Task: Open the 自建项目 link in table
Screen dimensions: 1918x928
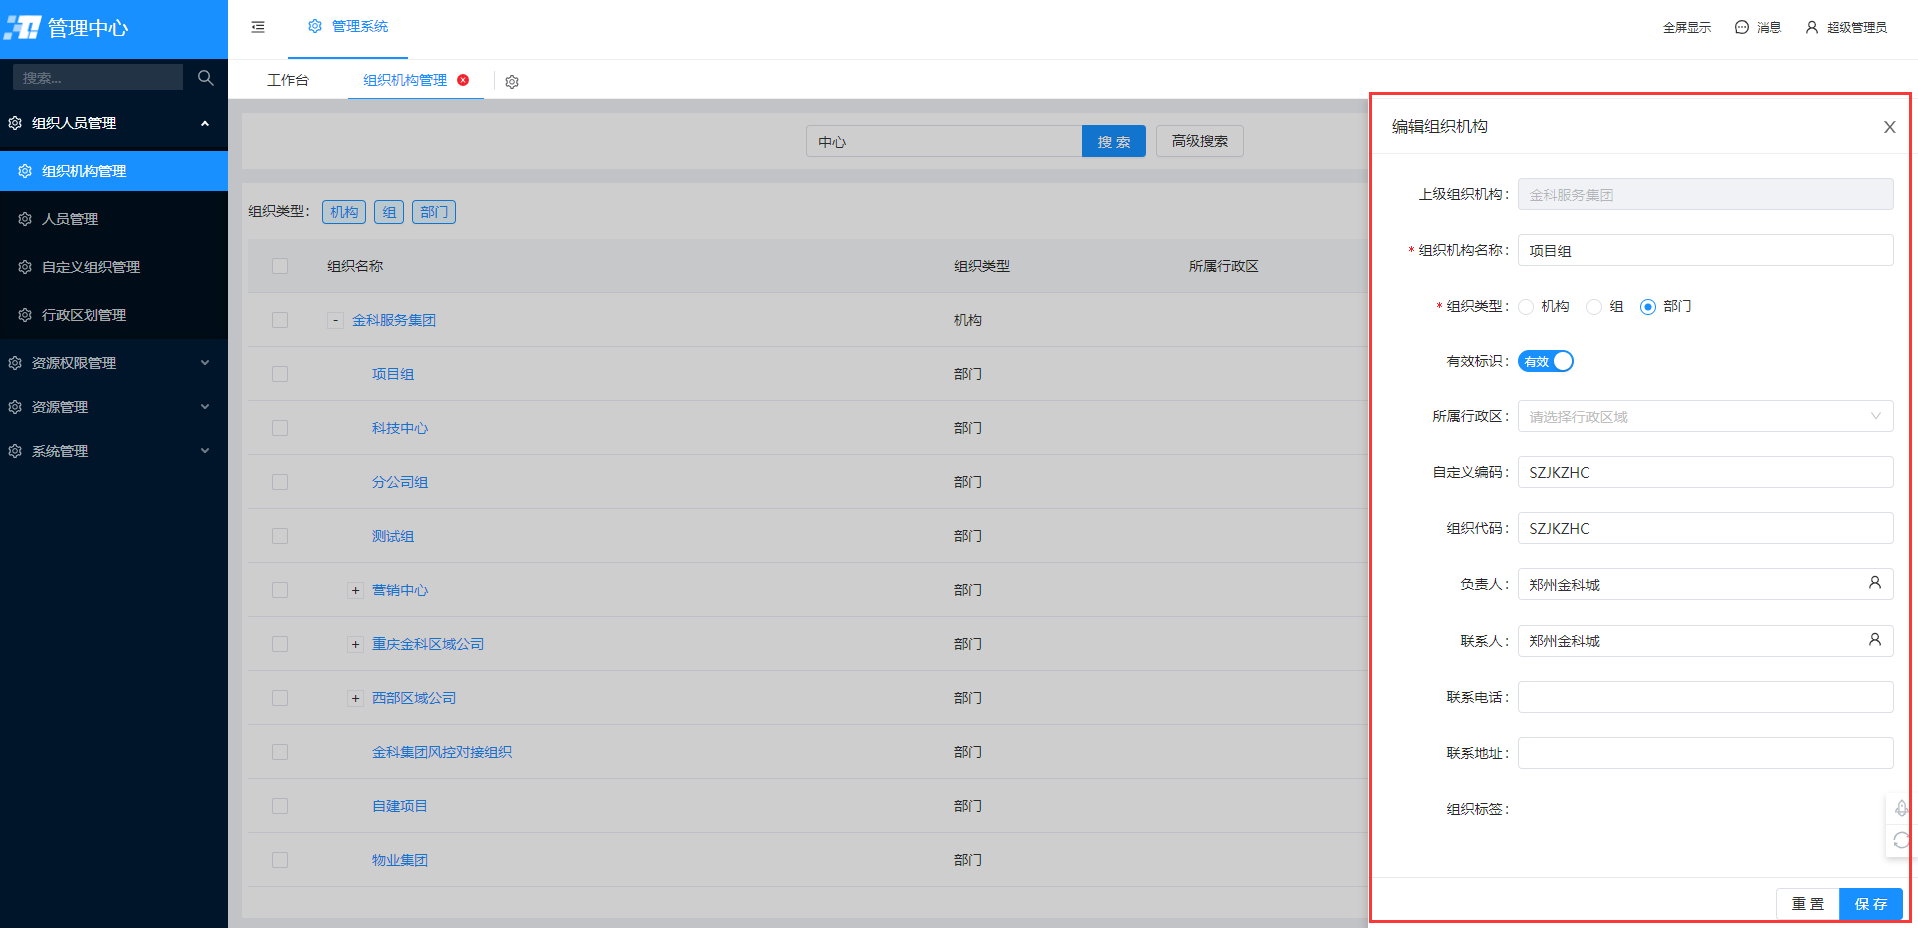Action: 400,806
